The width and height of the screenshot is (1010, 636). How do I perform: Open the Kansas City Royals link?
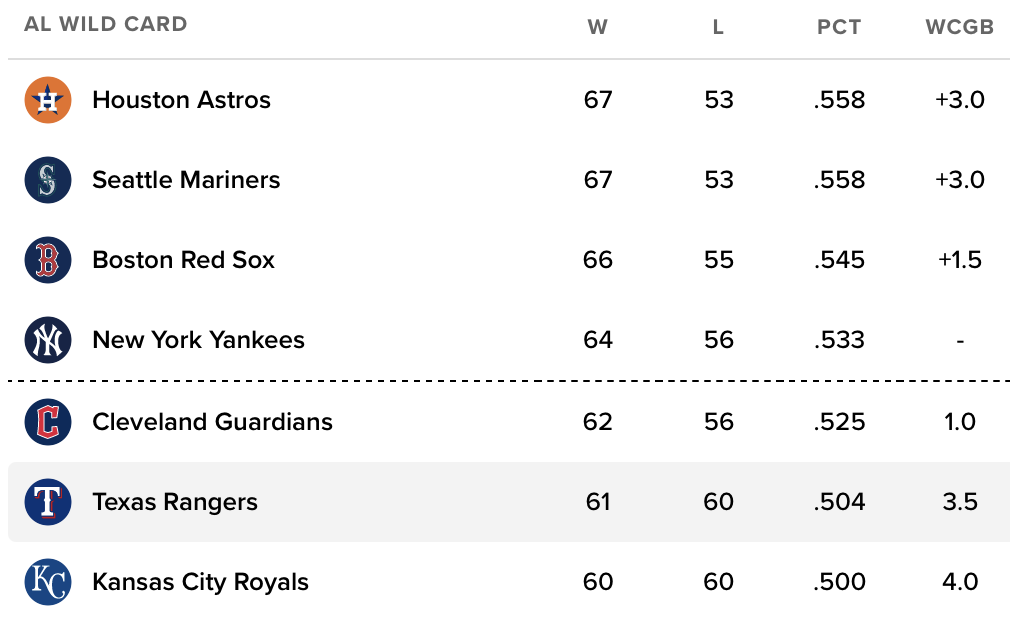pos(200,582)
